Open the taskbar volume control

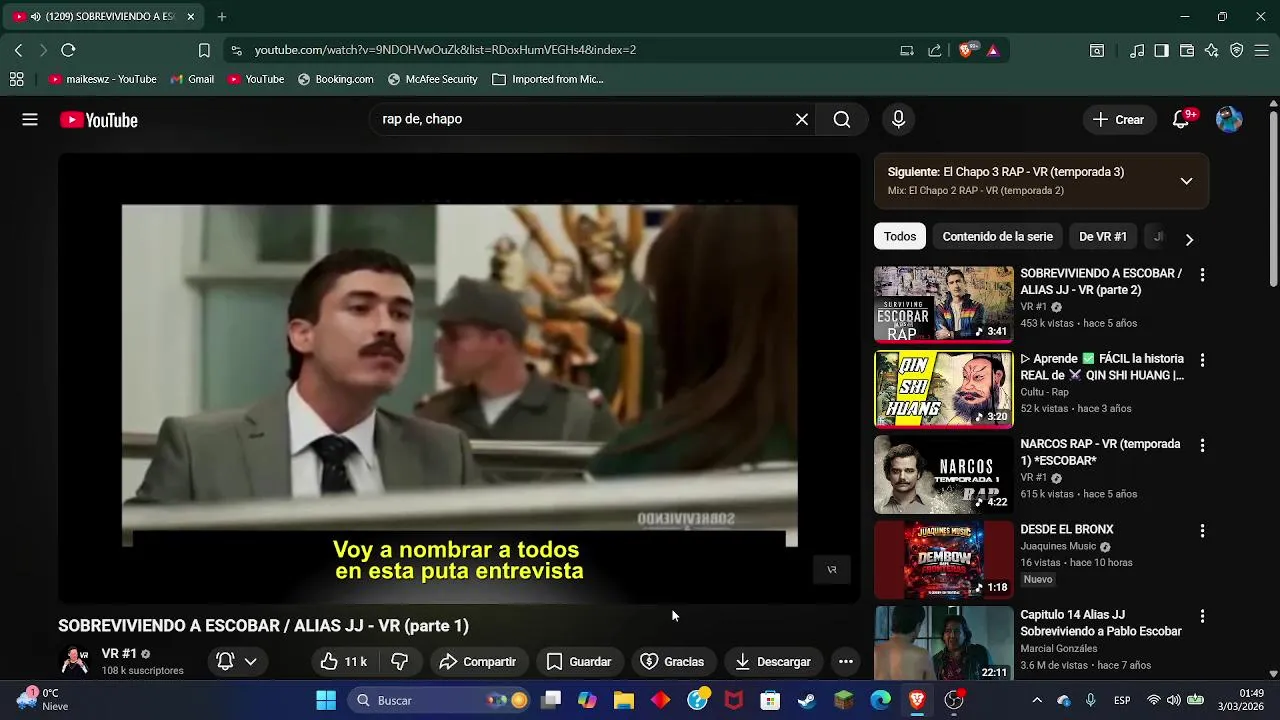coord(1174,700)
